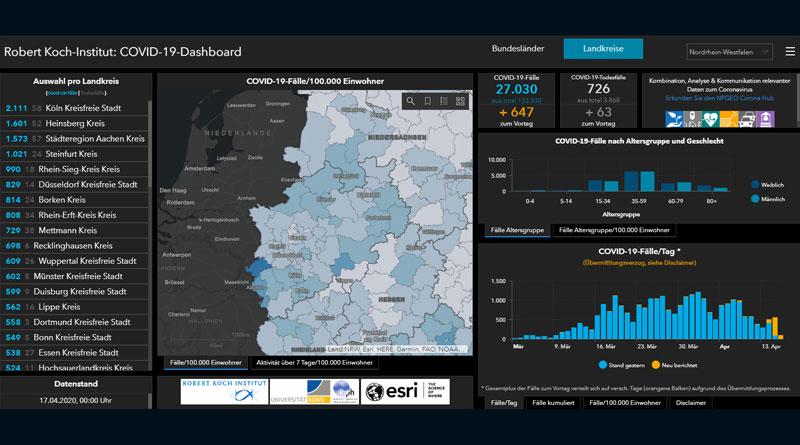Select the Landkreise view button

pyautogui.click(x=603, y=49)
